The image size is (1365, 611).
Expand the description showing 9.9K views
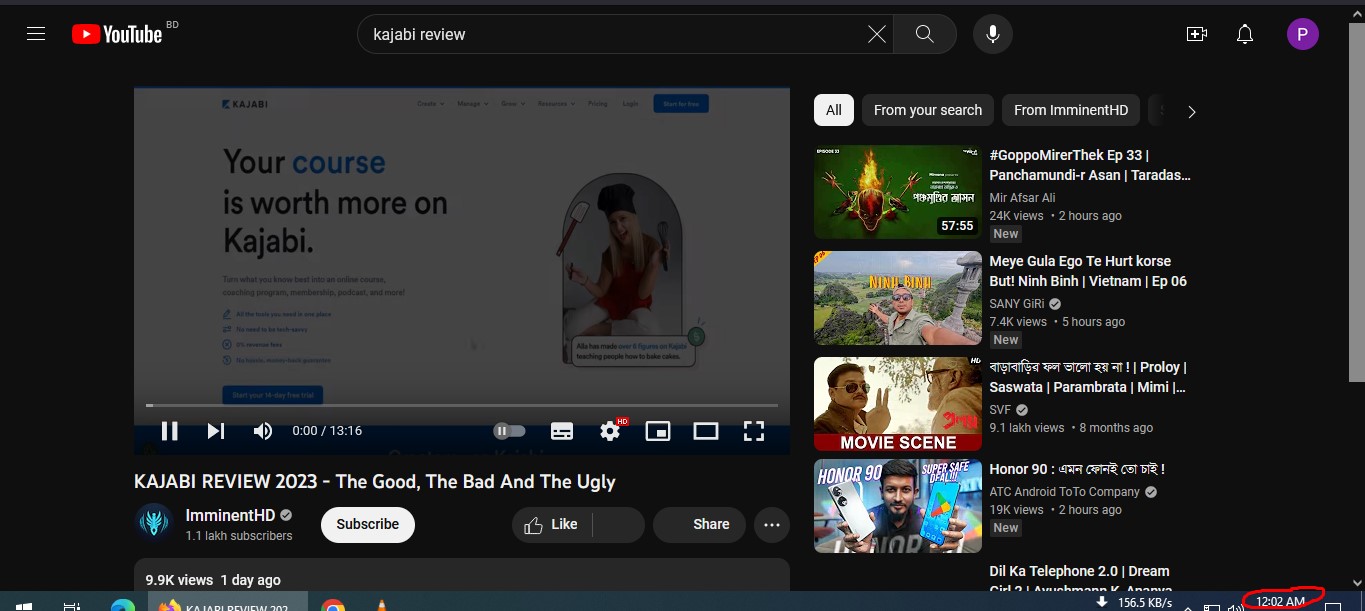coord(462,576)
